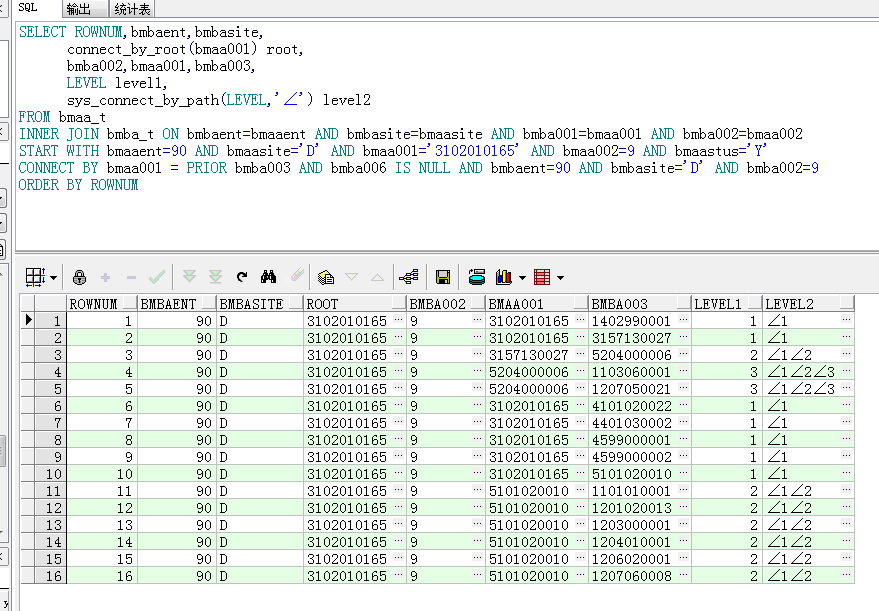Image resolution: width=879 pixels, height=611 pixels.
Task: Click BMBA003 cell value 1103060001
Action: (631, 372)
